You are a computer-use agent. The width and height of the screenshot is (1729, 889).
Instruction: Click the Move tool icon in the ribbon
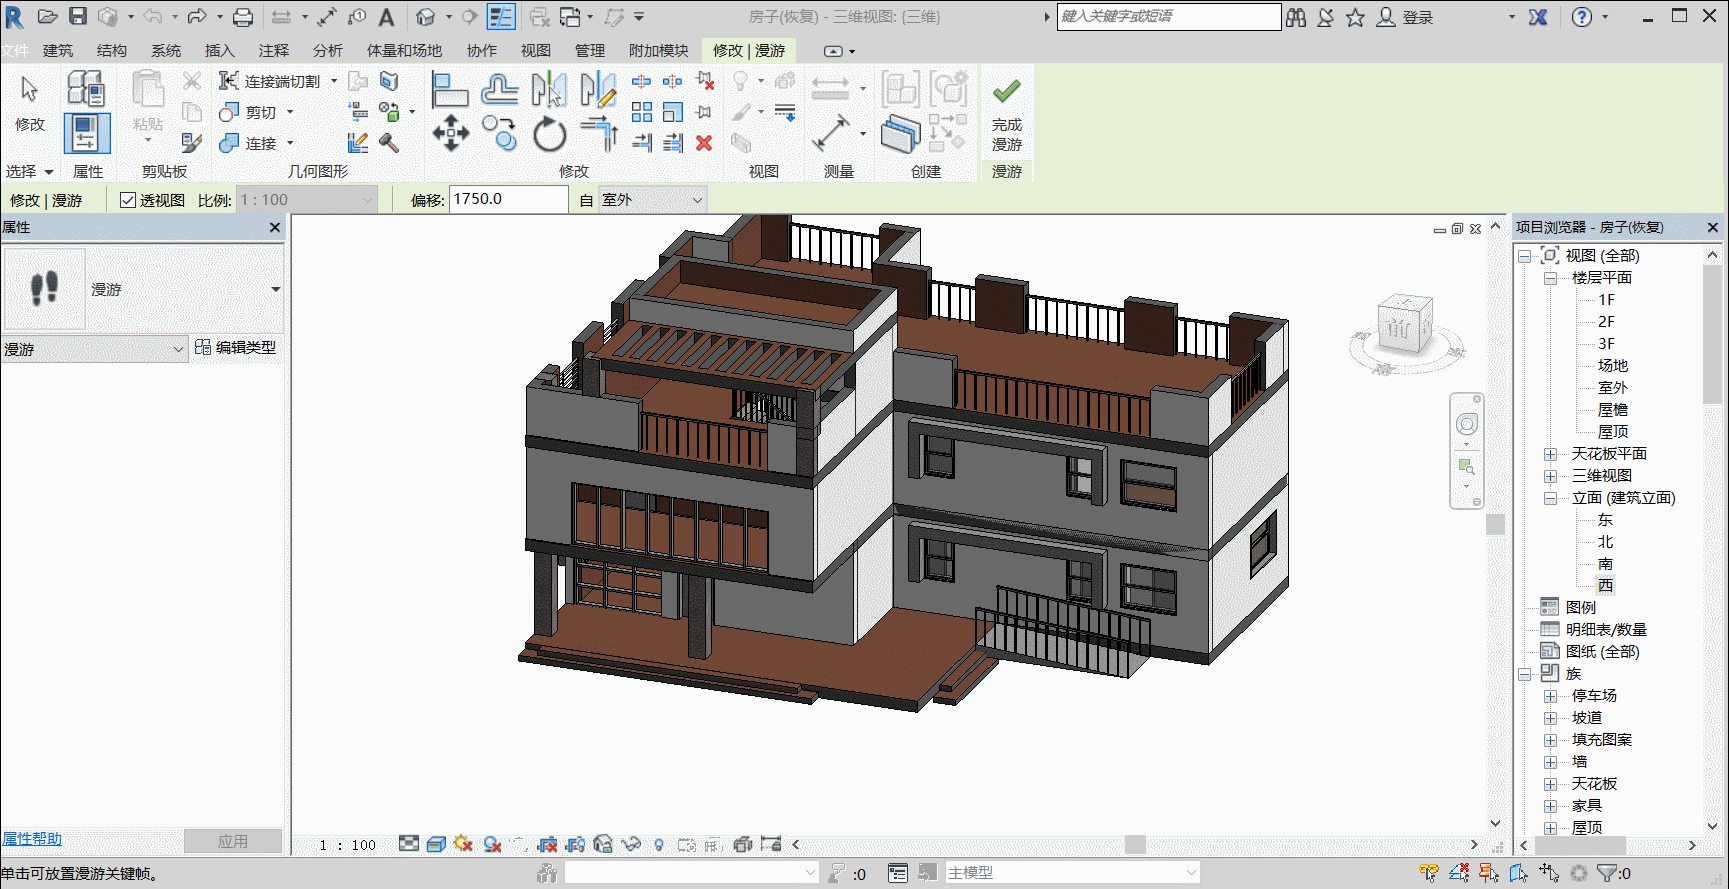(450, 133)
